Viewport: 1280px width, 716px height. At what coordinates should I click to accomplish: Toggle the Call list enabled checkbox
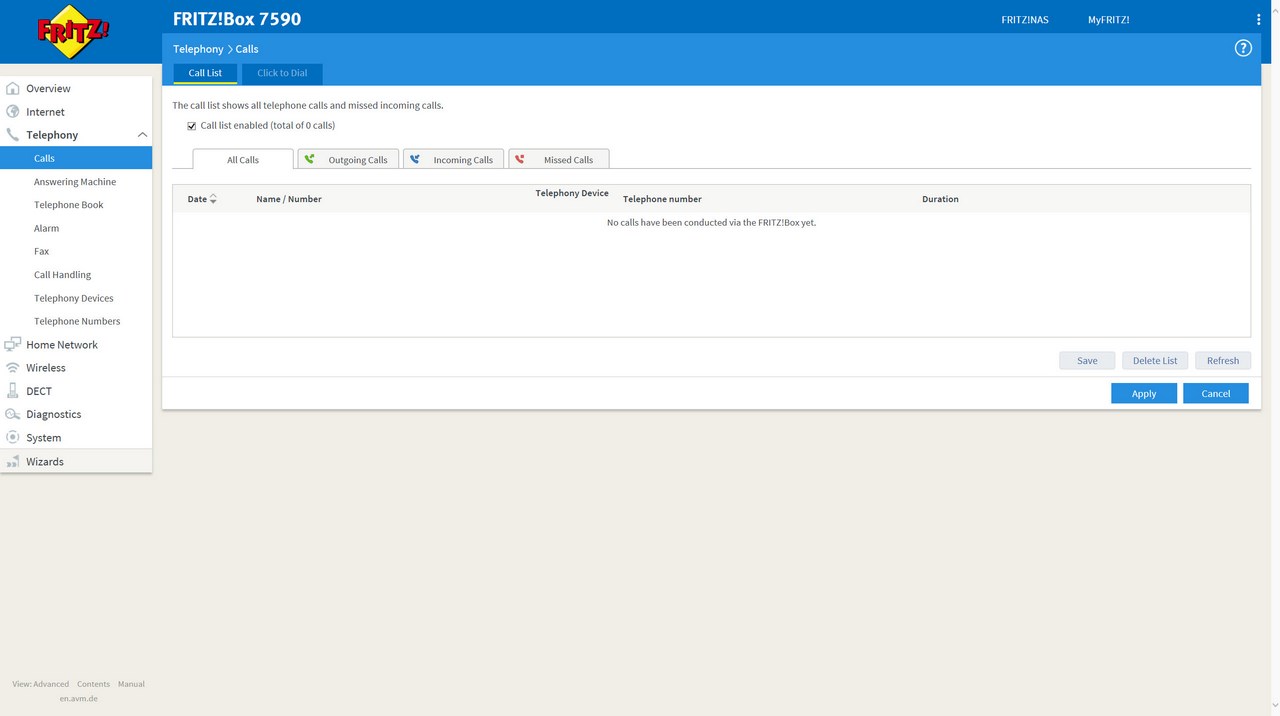[192, 126]
